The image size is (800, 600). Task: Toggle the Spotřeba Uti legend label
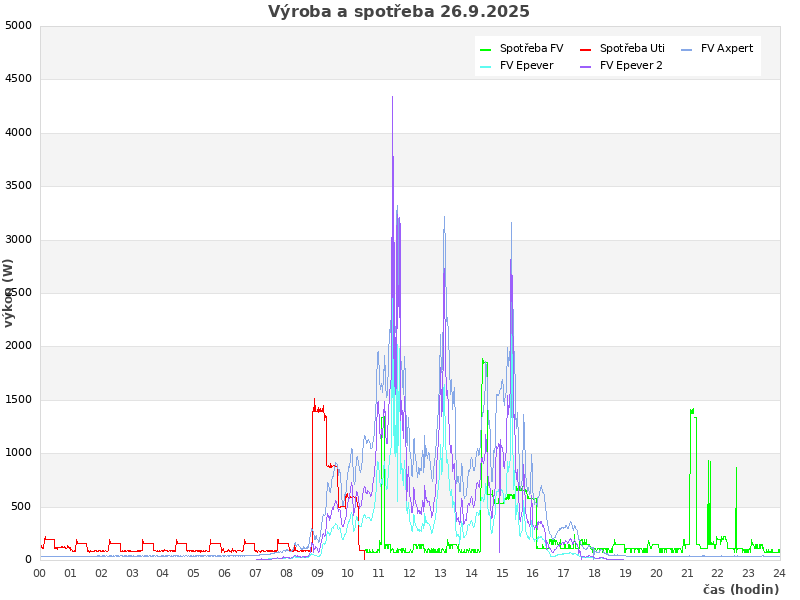coord(632,49)
